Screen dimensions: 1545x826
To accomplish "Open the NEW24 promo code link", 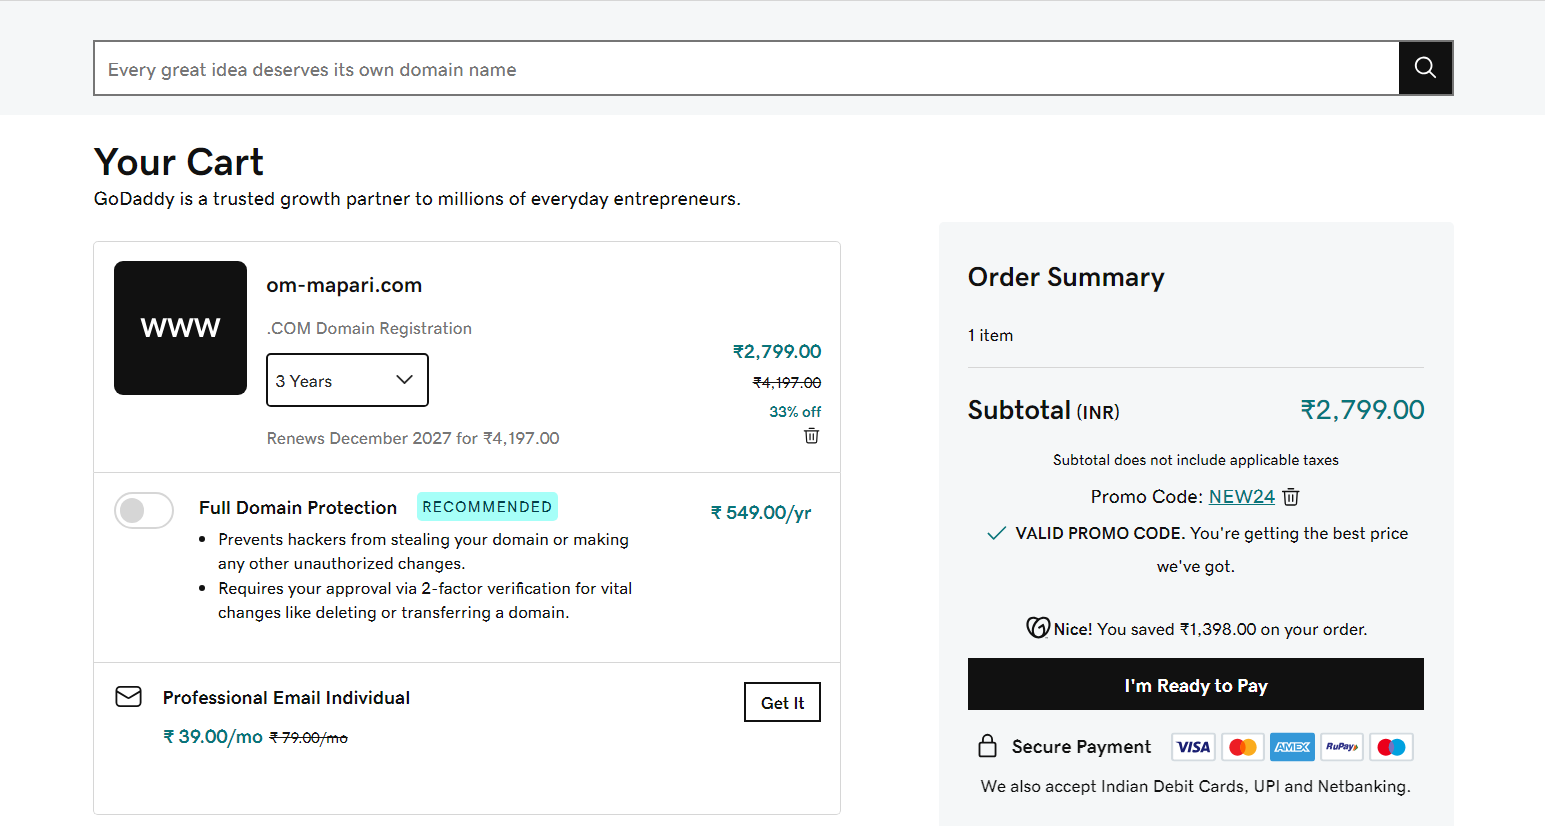I will point(1241,496).
